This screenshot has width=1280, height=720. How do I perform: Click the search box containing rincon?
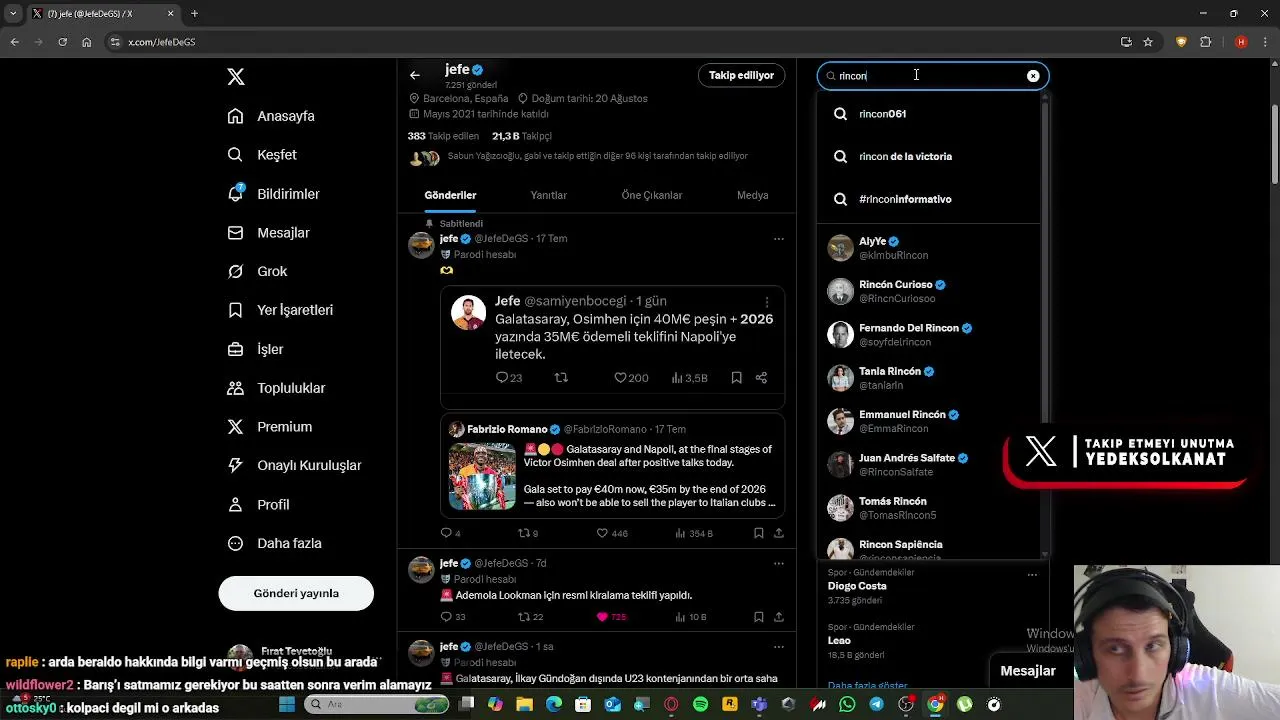pos(932,76)
